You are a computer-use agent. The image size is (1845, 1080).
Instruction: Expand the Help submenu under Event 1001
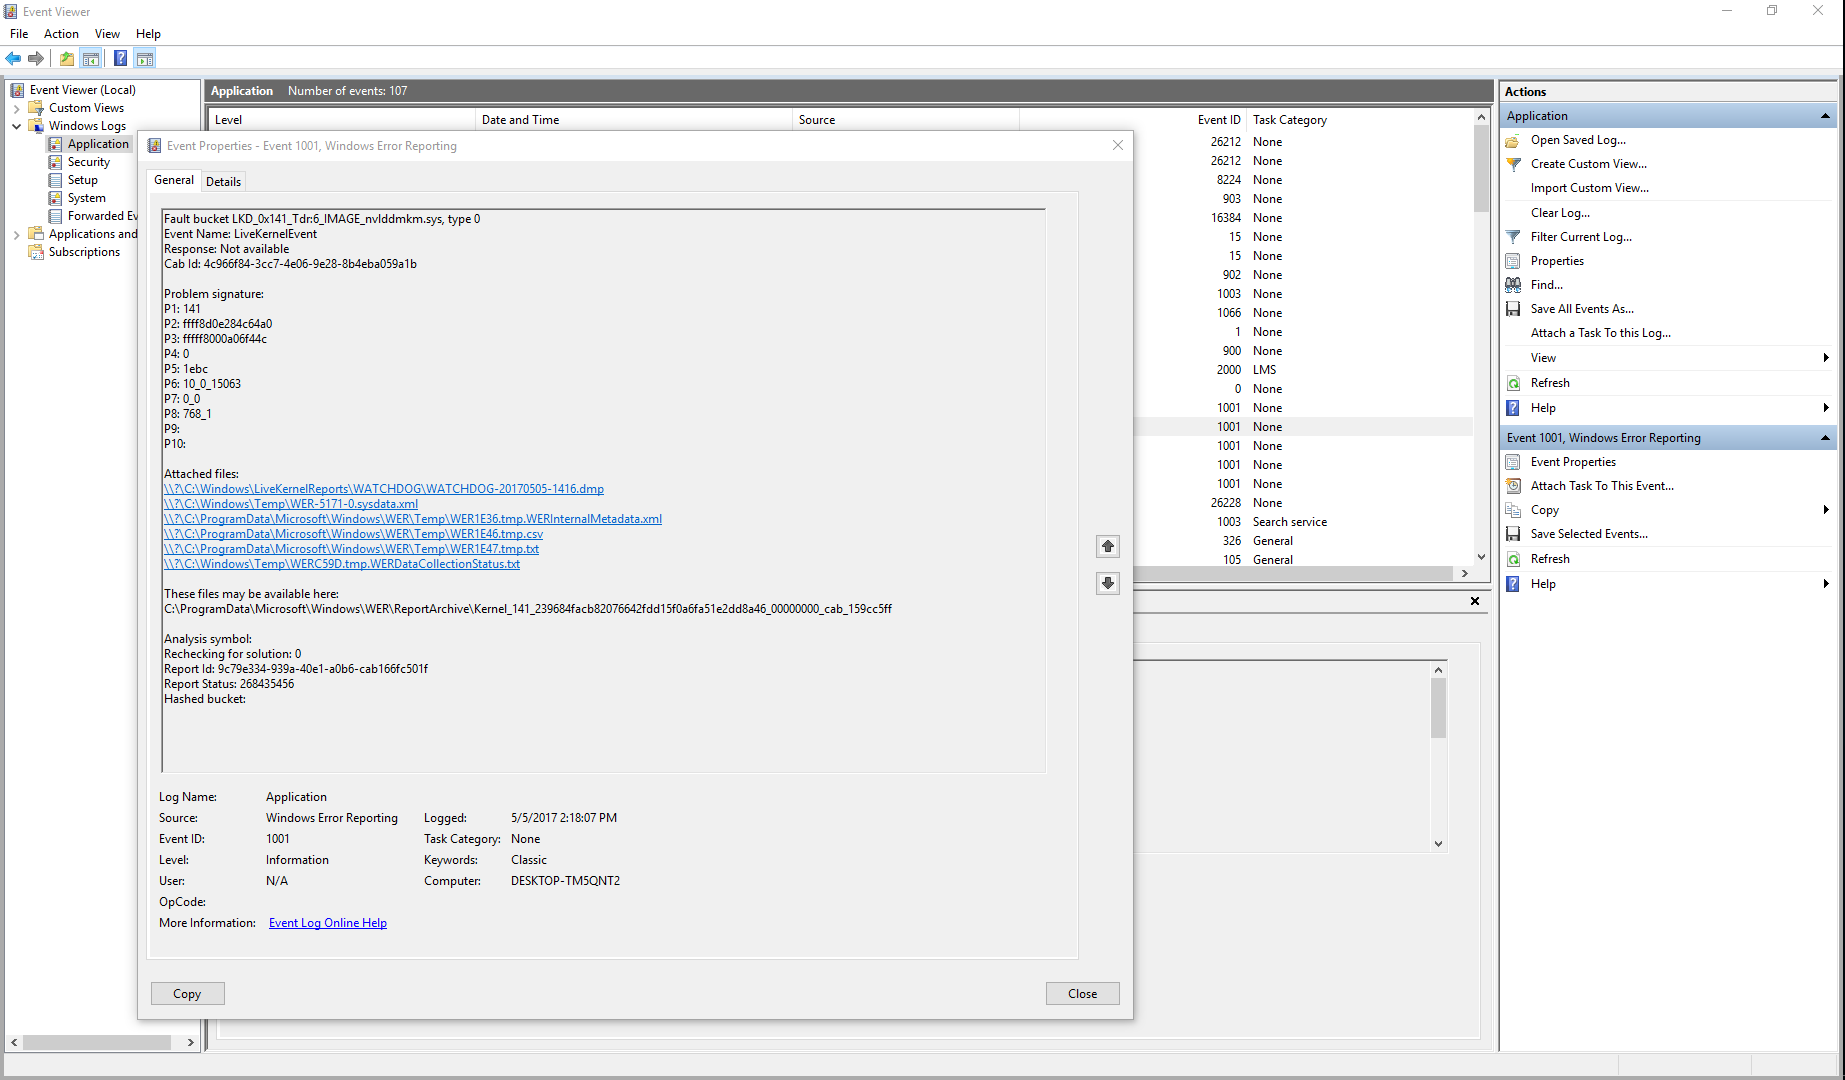tap(1826, 584)
